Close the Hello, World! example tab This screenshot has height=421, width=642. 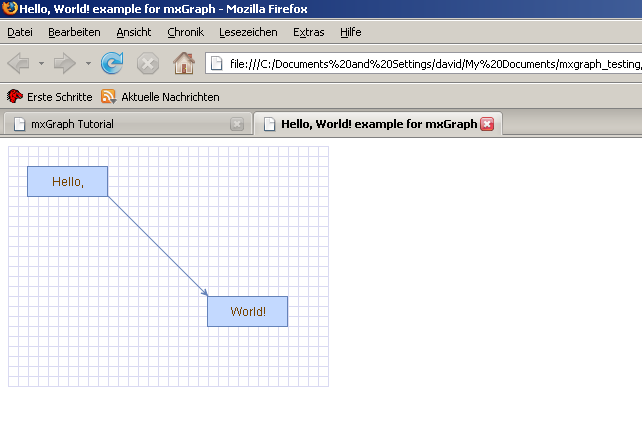(x=487, y=124)
